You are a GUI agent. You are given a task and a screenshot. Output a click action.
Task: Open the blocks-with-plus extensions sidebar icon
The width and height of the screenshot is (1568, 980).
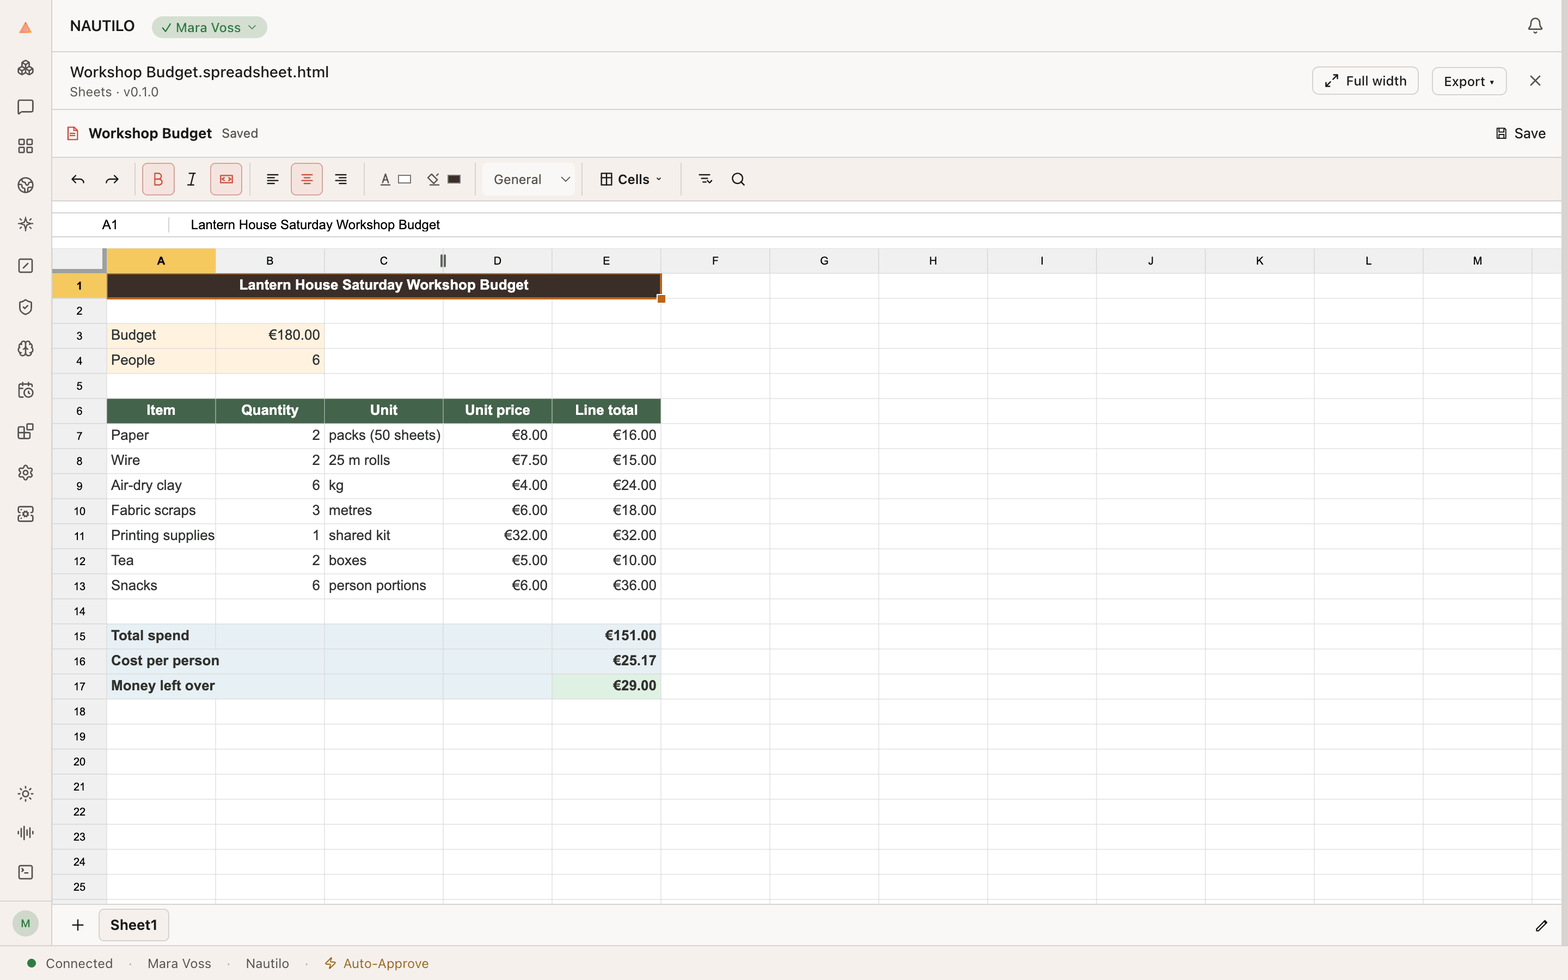point(25,431)
